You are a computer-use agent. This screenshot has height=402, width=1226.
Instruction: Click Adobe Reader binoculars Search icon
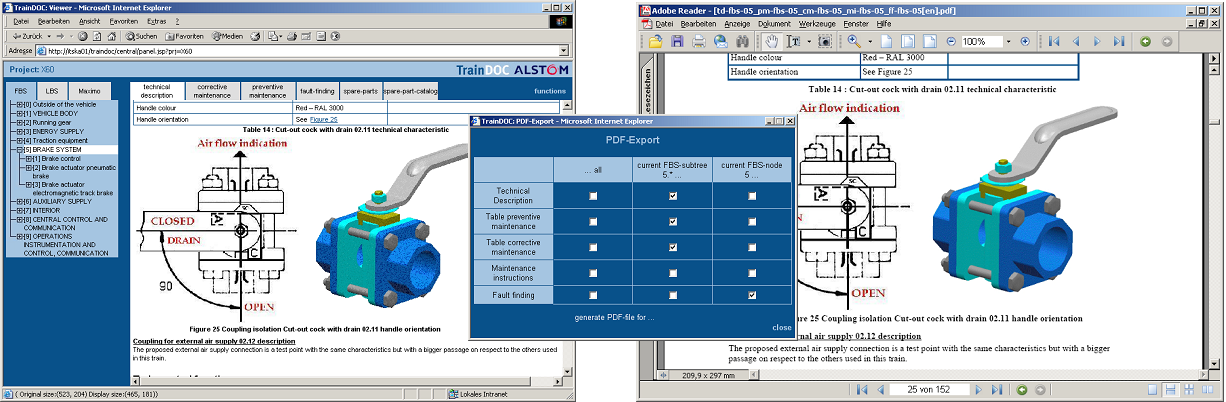[x=743, y=41]
